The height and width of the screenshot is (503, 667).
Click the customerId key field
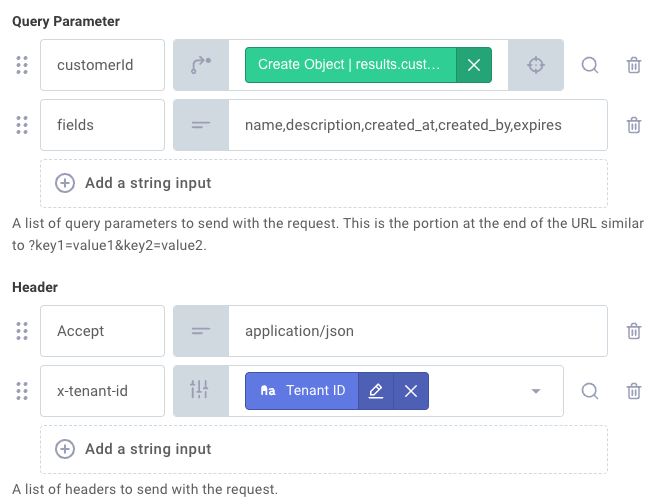pyautogui.click(x=103, y=65)
